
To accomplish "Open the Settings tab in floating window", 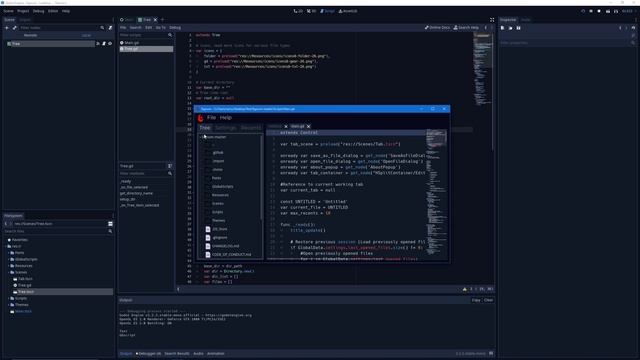I will pyautogui.click(x=225, y=128).
